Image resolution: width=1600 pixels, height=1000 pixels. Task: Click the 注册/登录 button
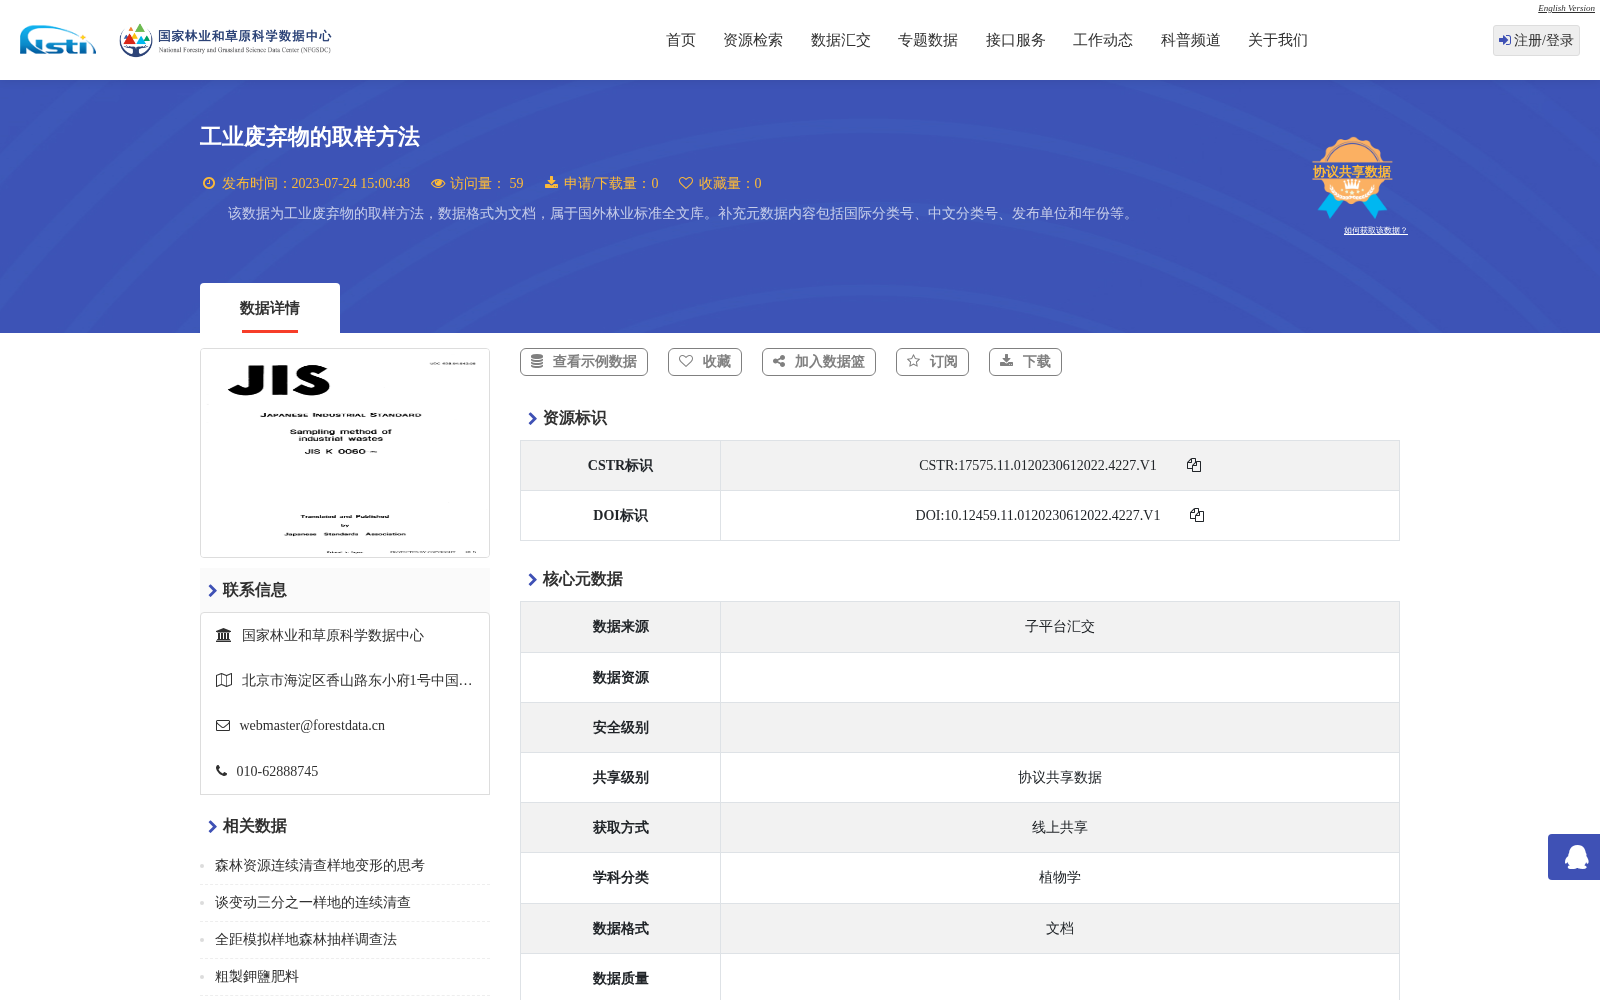[x=1536, y=40]
